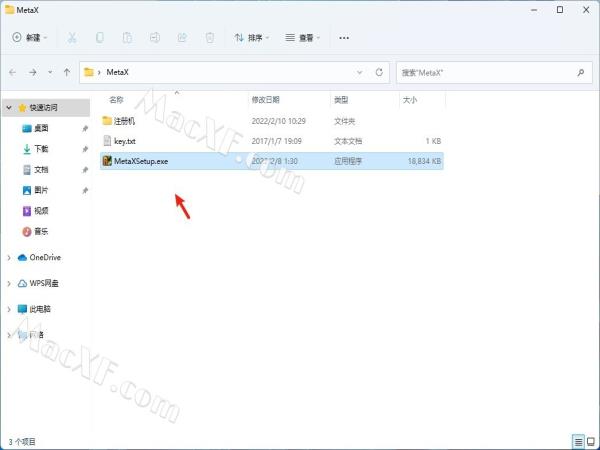
Task: Switch to details view layout
Action: tap(578, 442)
